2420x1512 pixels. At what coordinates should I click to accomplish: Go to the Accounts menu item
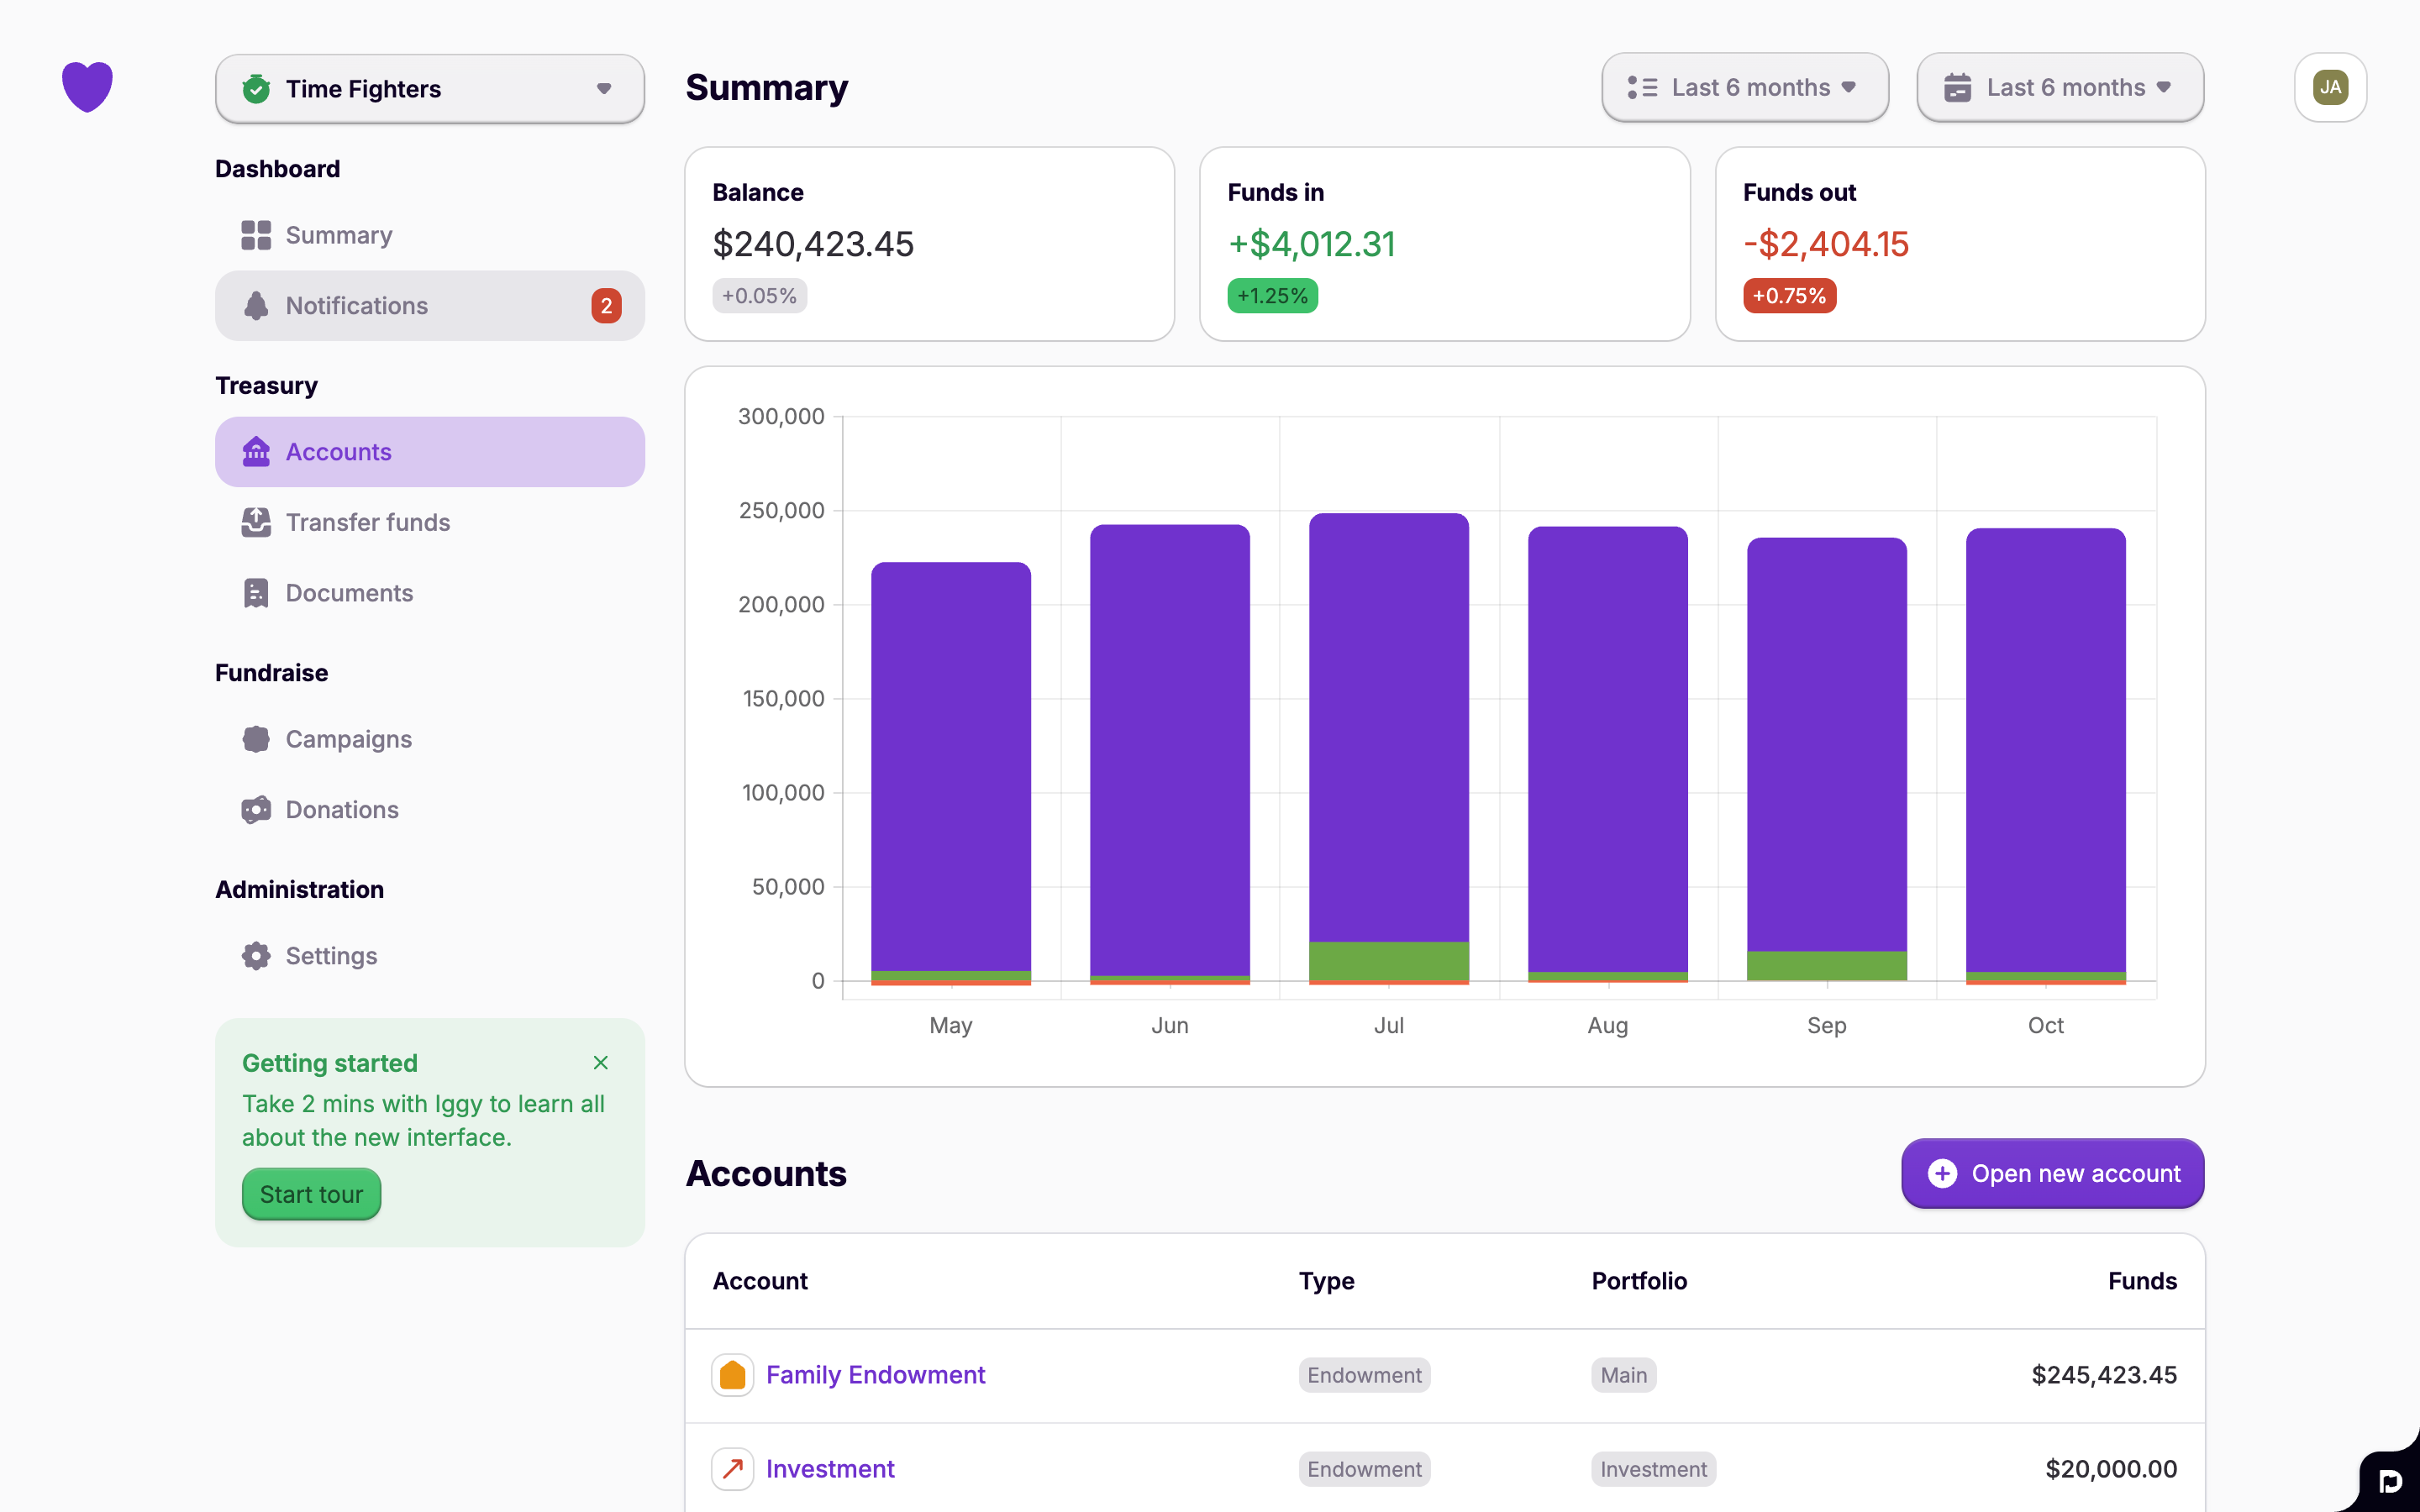click(430, 452)
